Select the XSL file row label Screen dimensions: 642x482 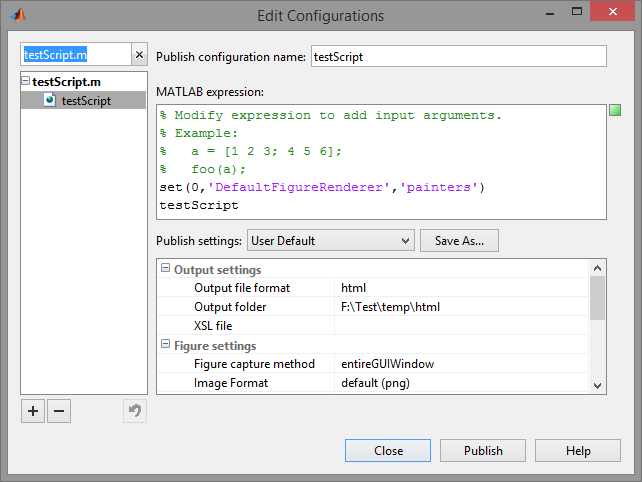point(213,326)
